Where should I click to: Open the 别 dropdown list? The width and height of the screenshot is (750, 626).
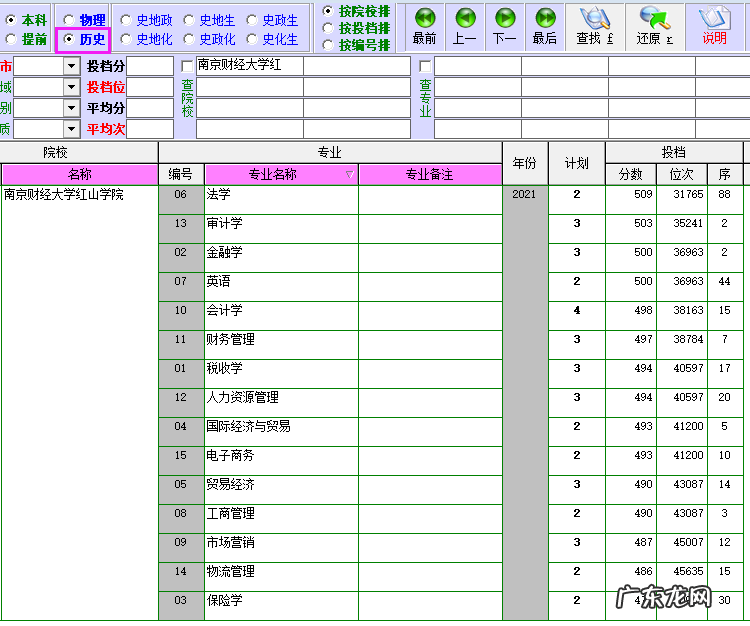coord(71,108)
